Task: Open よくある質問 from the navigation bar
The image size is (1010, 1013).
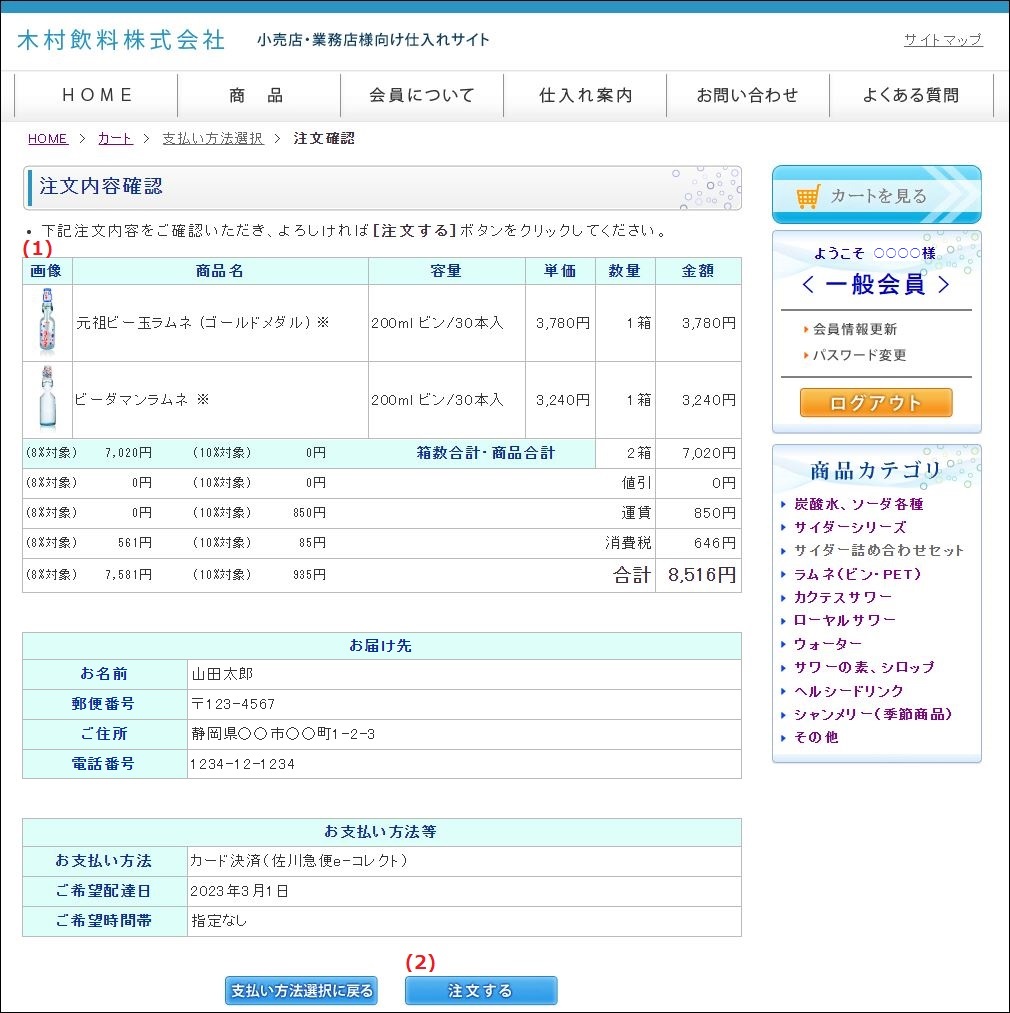Action: [x=911, y=95]
